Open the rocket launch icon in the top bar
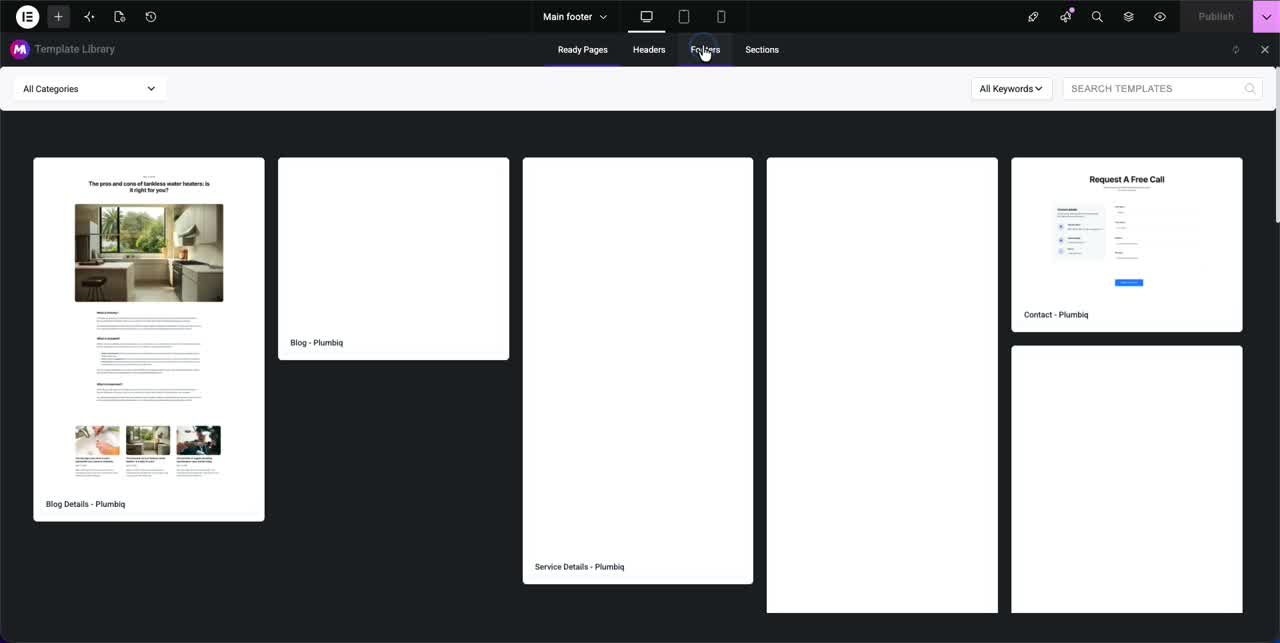Viewport: 1280px width, 643px height. coord(1033,17)
